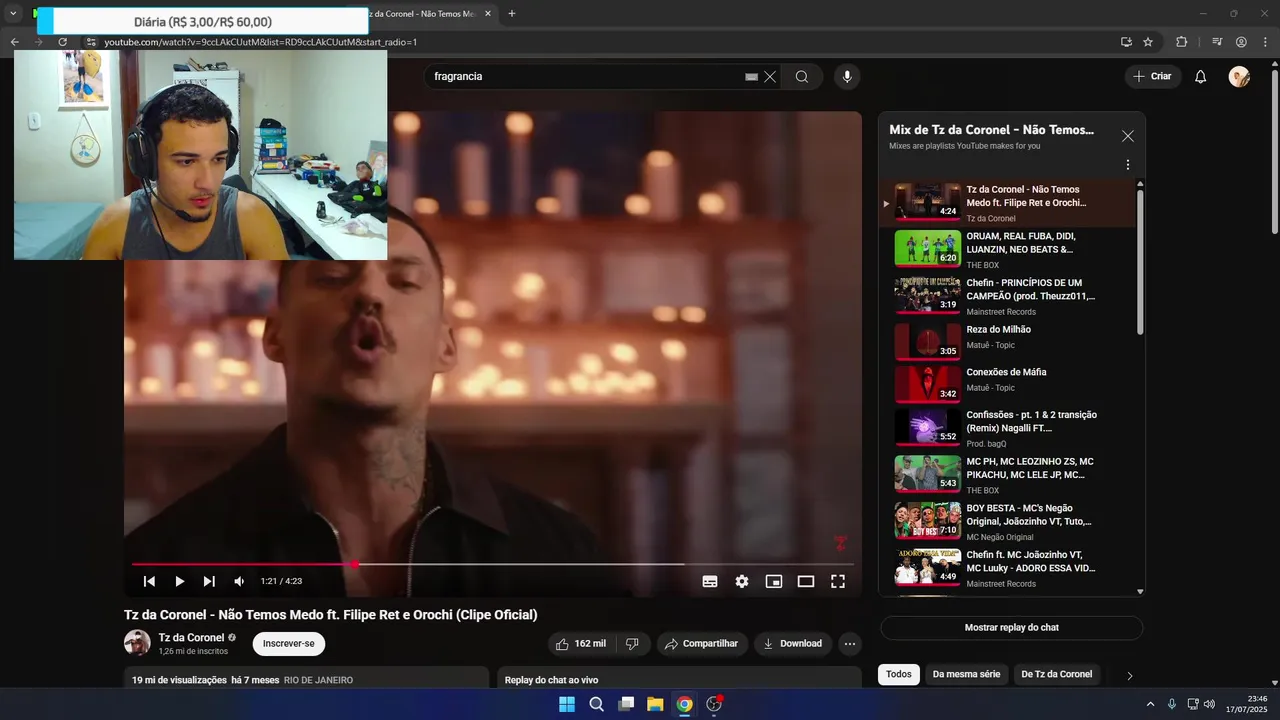Select the Conexões de Máfia playlist item

[x=1008, y=384]
